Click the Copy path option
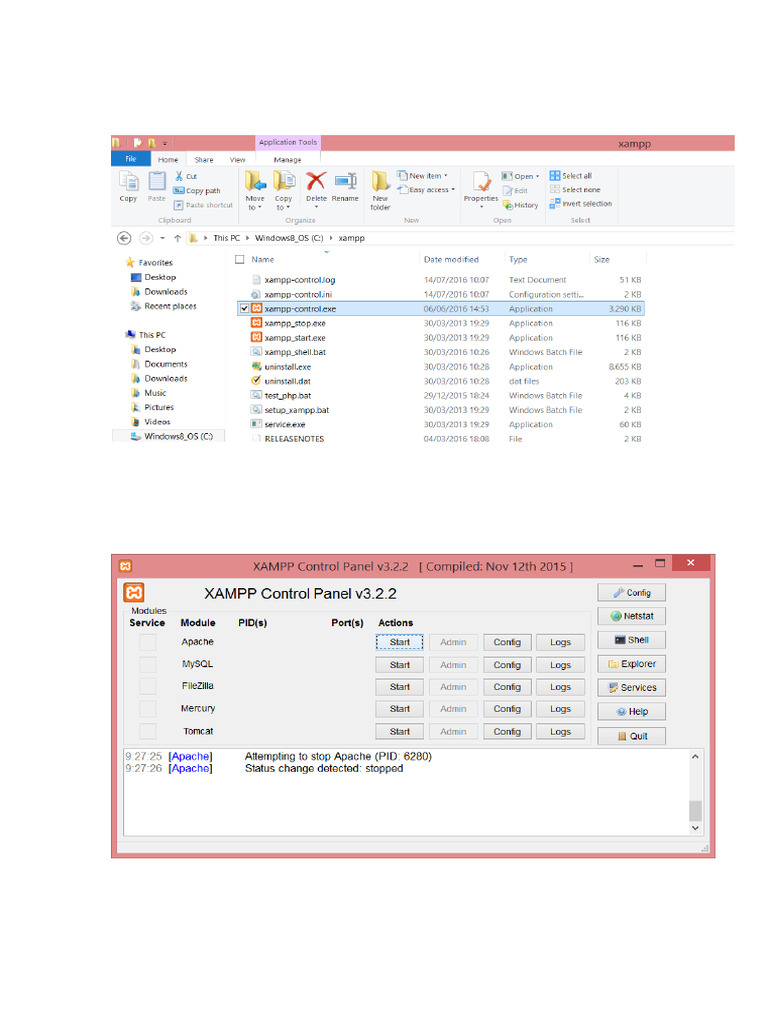The height and width of the screenshot is (1024, 768). point(197,191)
